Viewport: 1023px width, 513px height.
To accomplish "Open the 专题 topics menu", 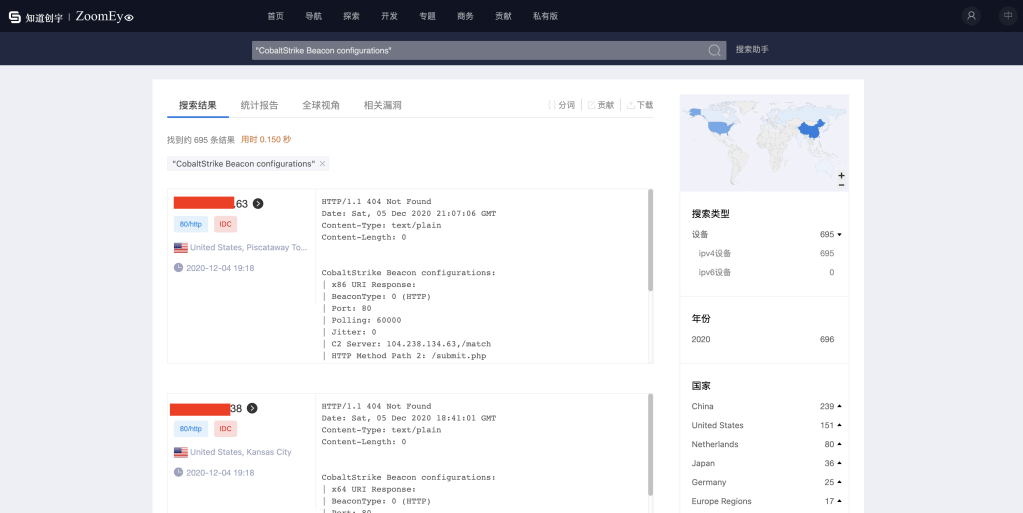I will [427, 16].
